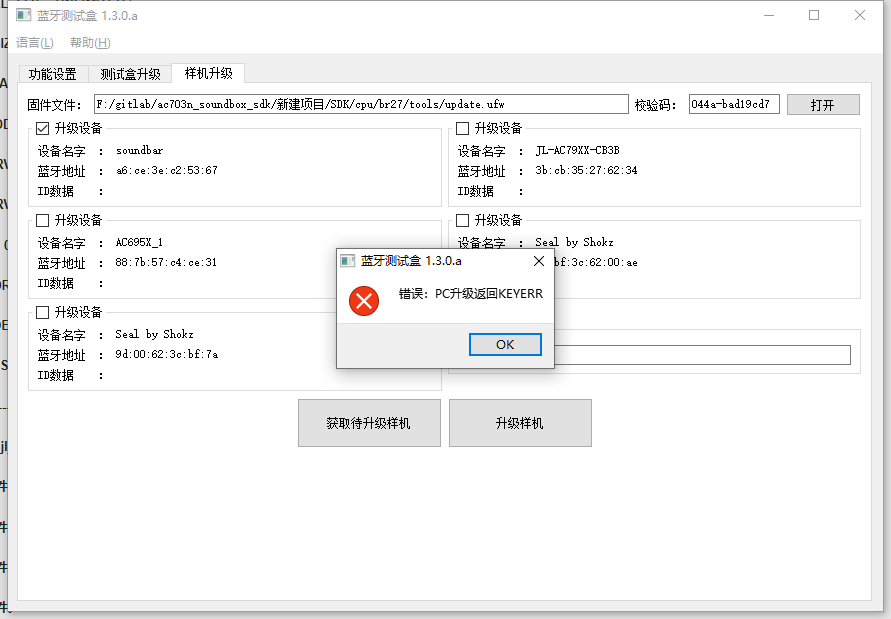Focus the 固件文件 path input field
The height and width of the screenshot is (619, 891).
[361, 104]
